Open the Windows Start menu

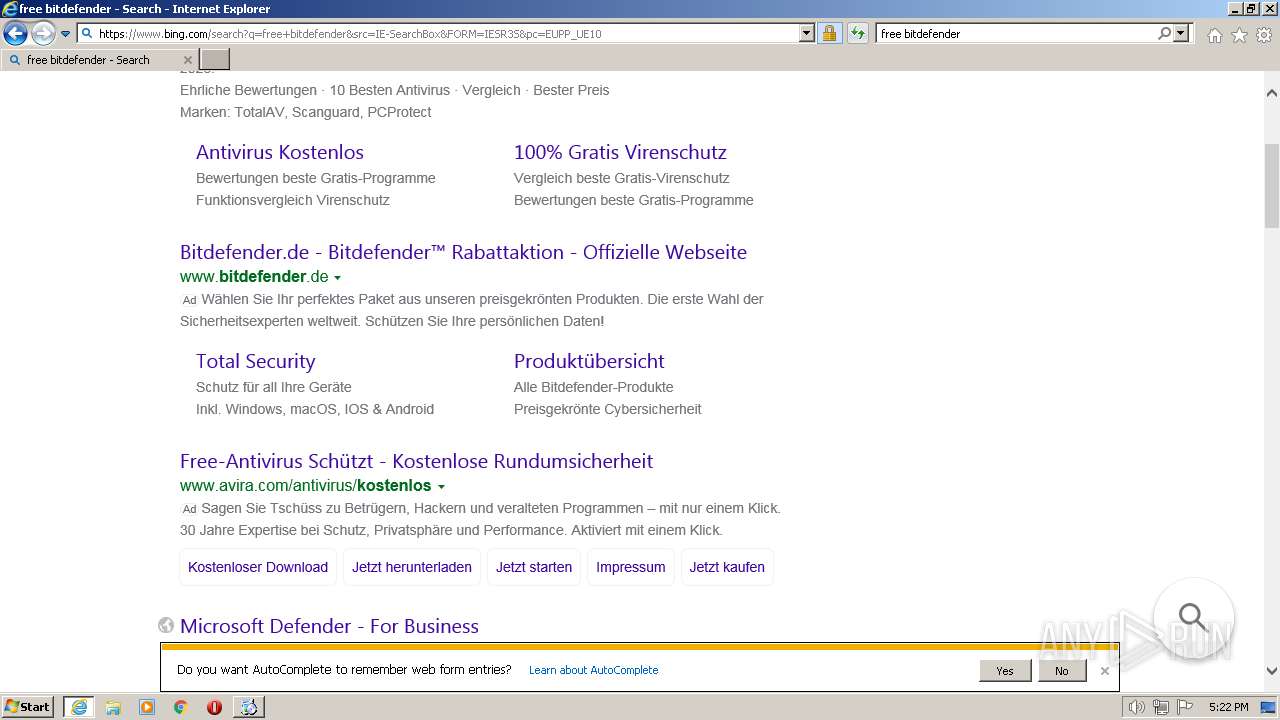point(28,706)
